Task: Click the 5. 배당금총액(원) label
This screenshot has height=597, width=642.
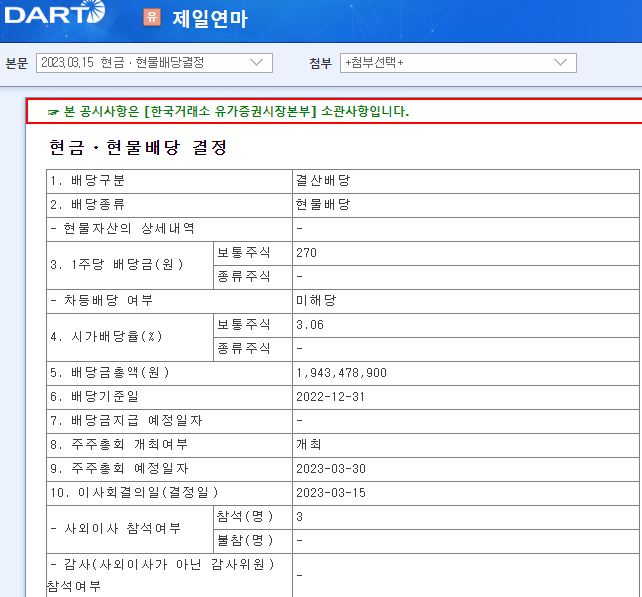Action: [x=110, y=373]
